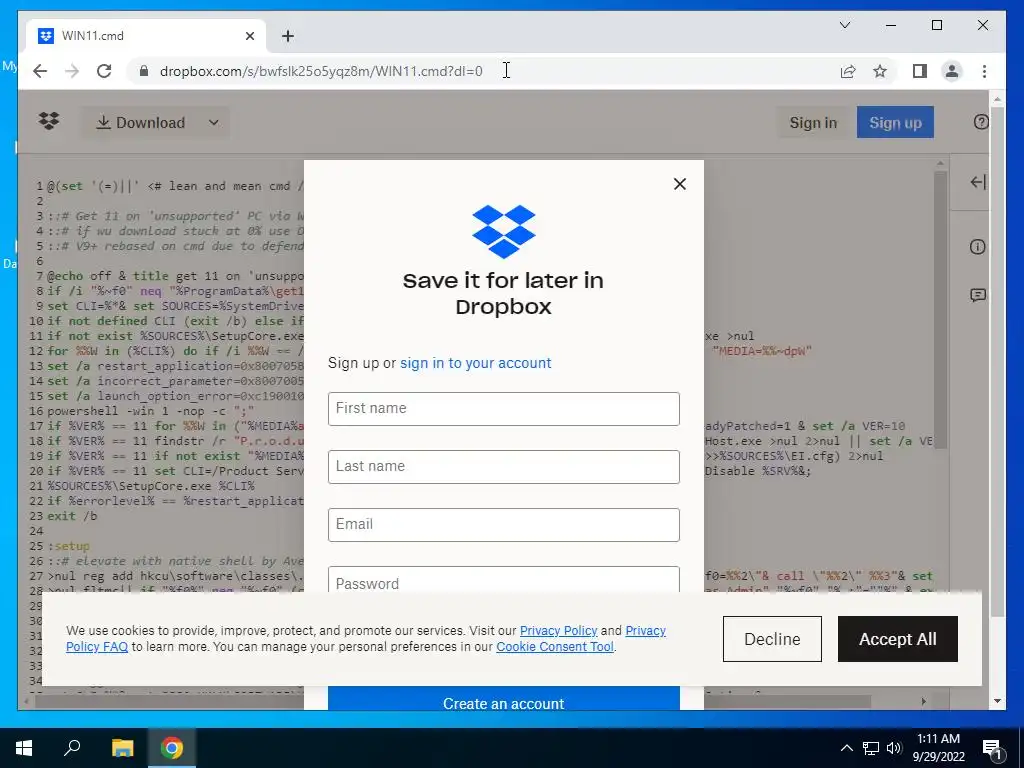Go back in Chrome
1024x768 pixels.
pyautogui.click(x=40, y=71)
